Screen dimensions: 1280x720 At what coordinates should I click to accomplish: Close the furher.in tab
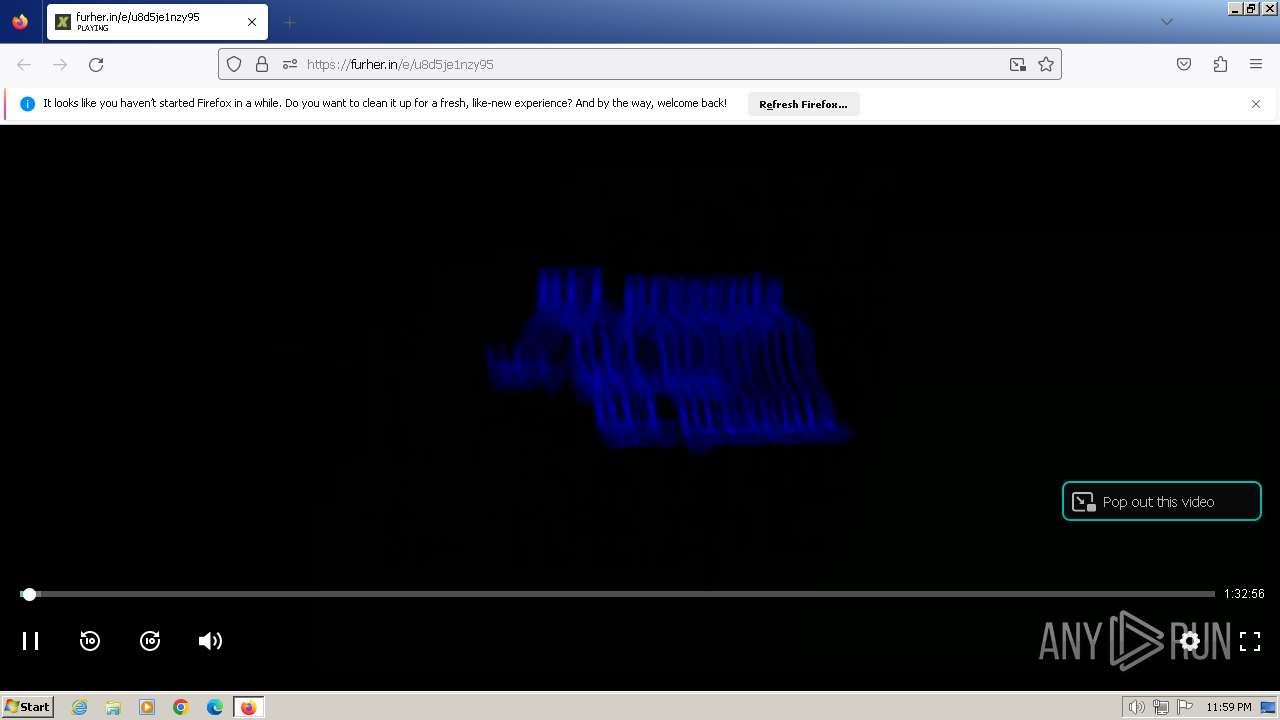[x=252, y=22]
